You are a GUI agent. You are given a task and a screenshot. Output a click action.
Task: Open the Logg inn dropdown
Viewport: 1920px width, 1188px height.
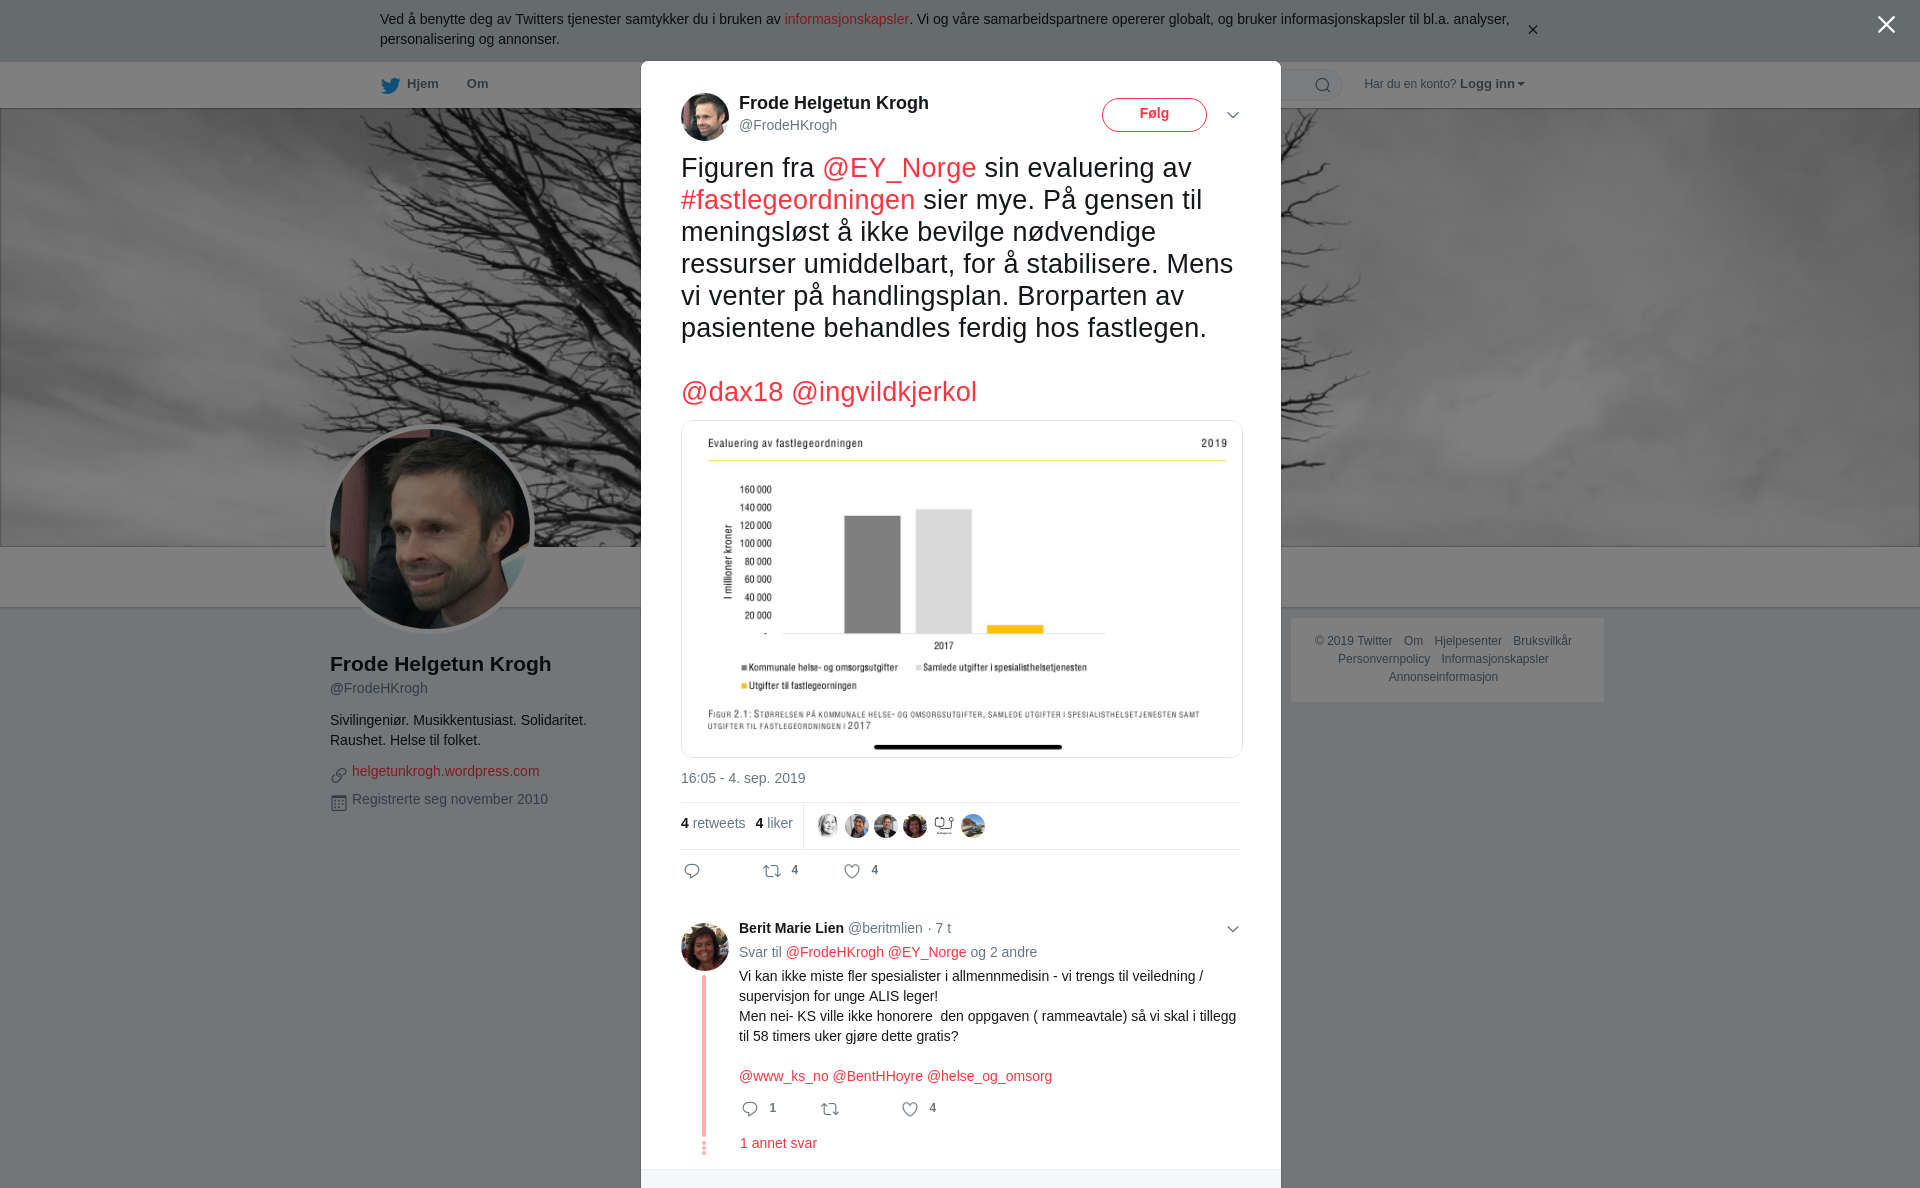1492,84
